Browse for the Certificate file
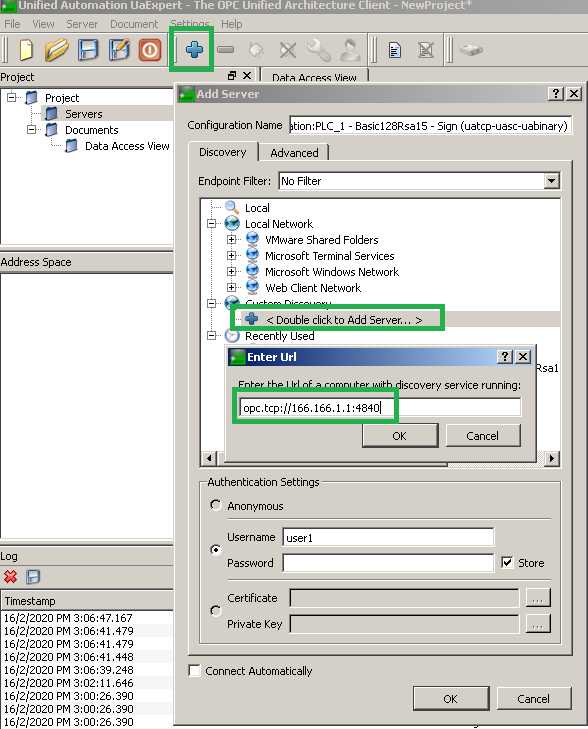 click(538, 598)
